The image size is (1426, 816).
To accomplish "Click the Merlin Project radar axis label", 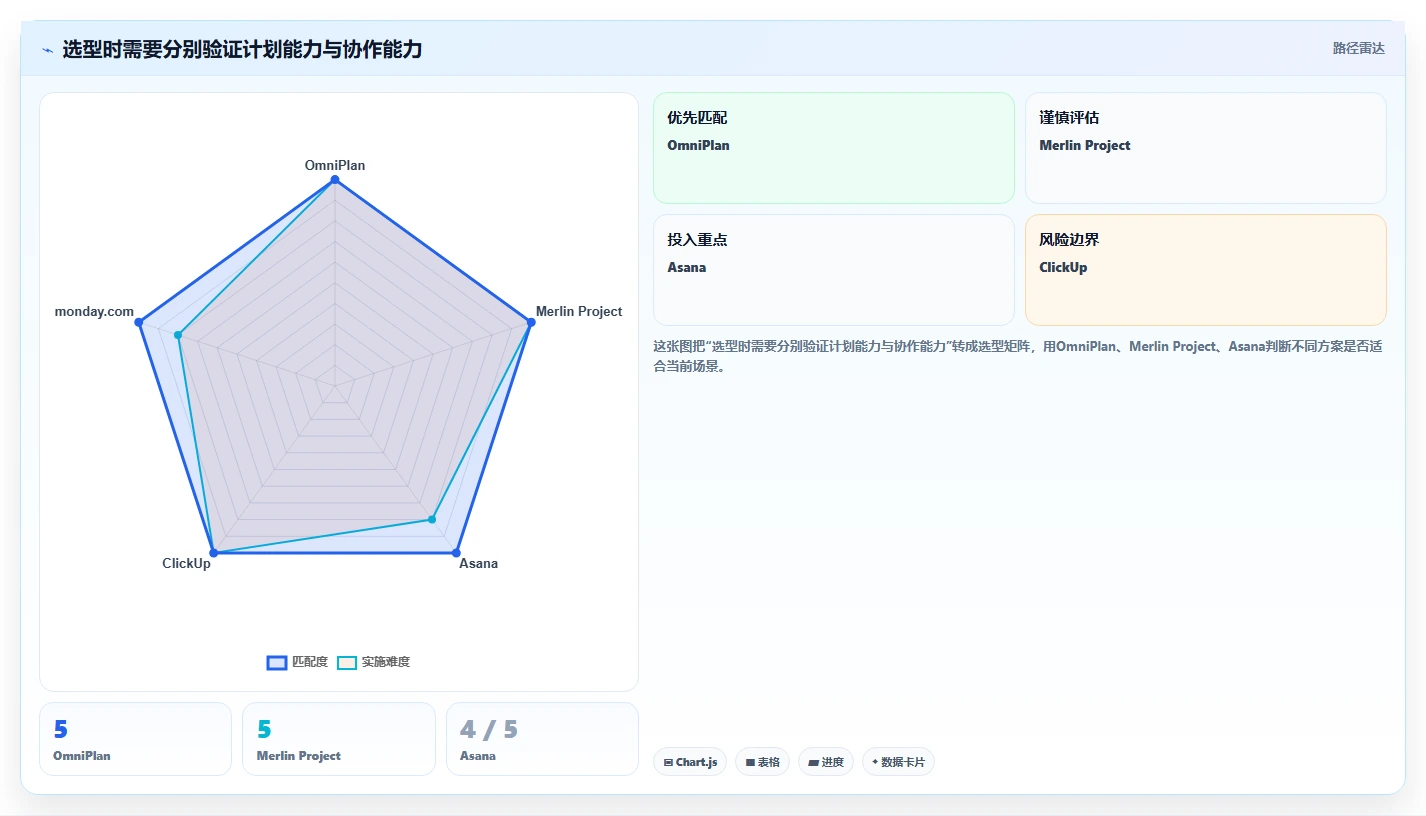I will [579, 311].
